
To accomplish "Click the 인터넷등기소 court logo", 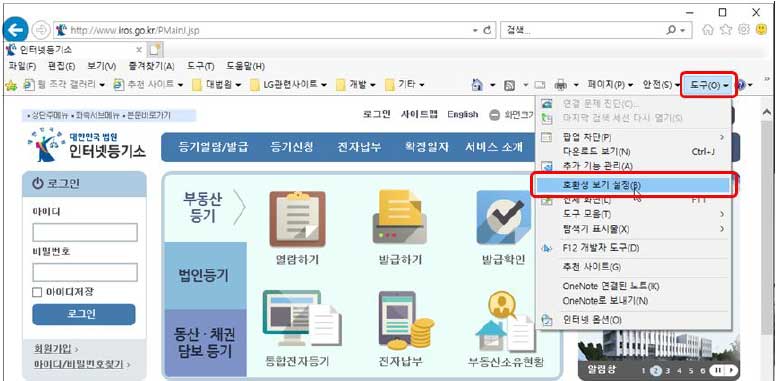I will pyautogui.click(x=87, y=145).
